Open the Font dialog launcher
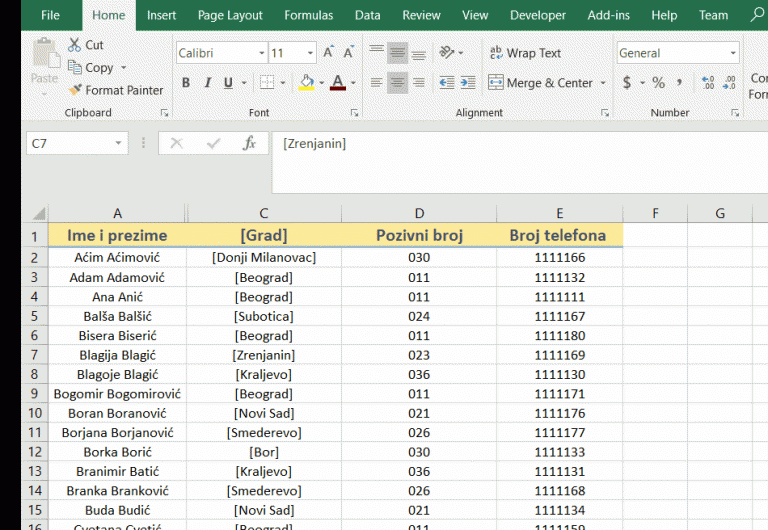The image size is (768, 530). click(x=354, y=113)
